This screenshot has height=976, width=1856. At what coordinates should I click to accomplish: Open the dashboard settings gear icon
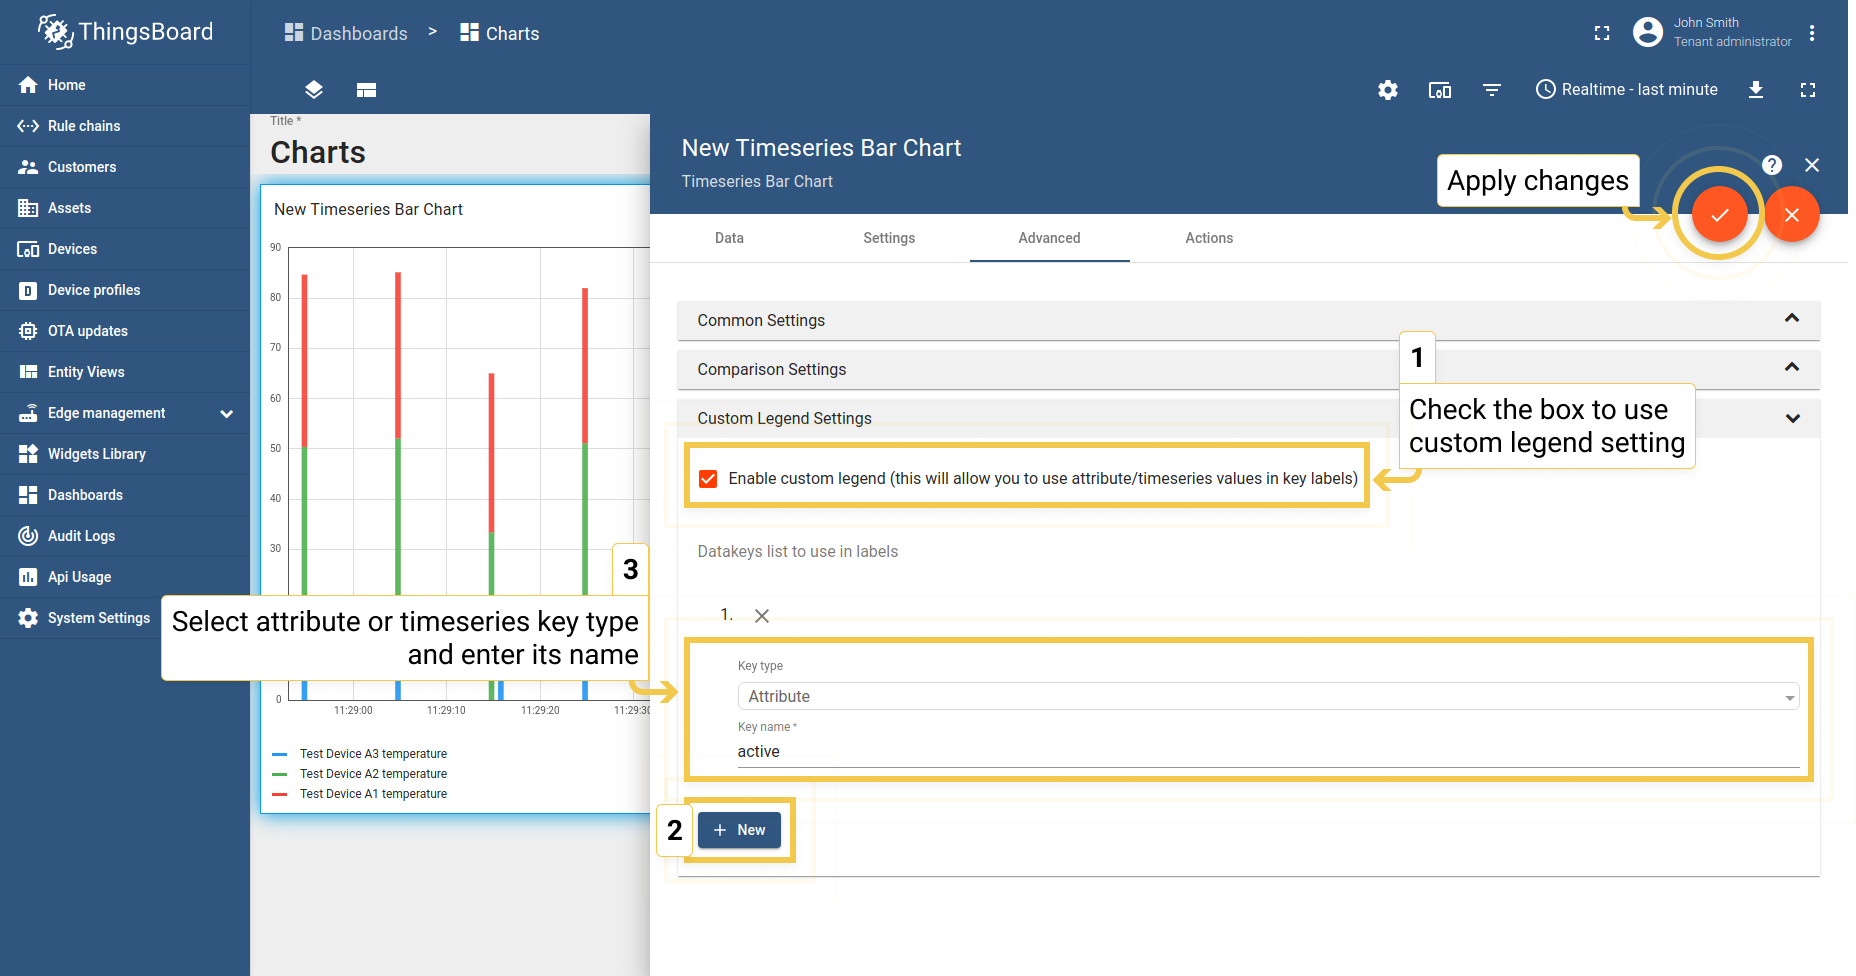pyautogui.click(x=1388, y=90)
